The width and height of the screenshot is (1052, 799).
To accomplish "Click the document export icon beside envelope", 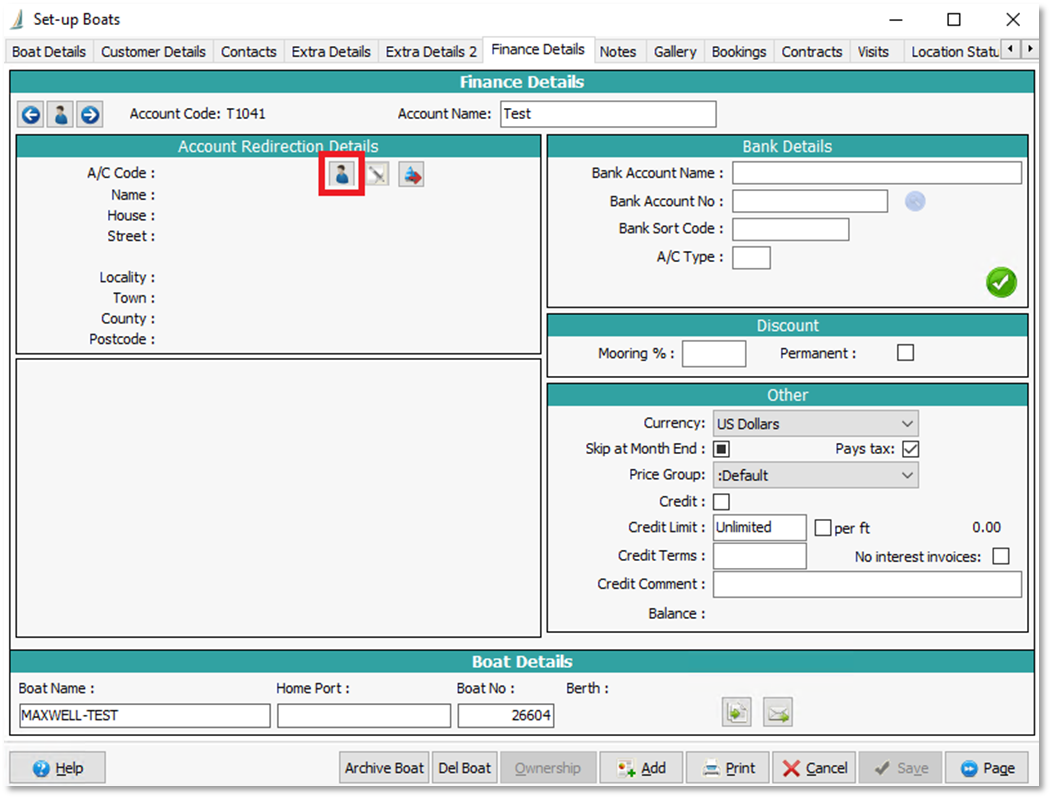I will [x=736, y=712].
